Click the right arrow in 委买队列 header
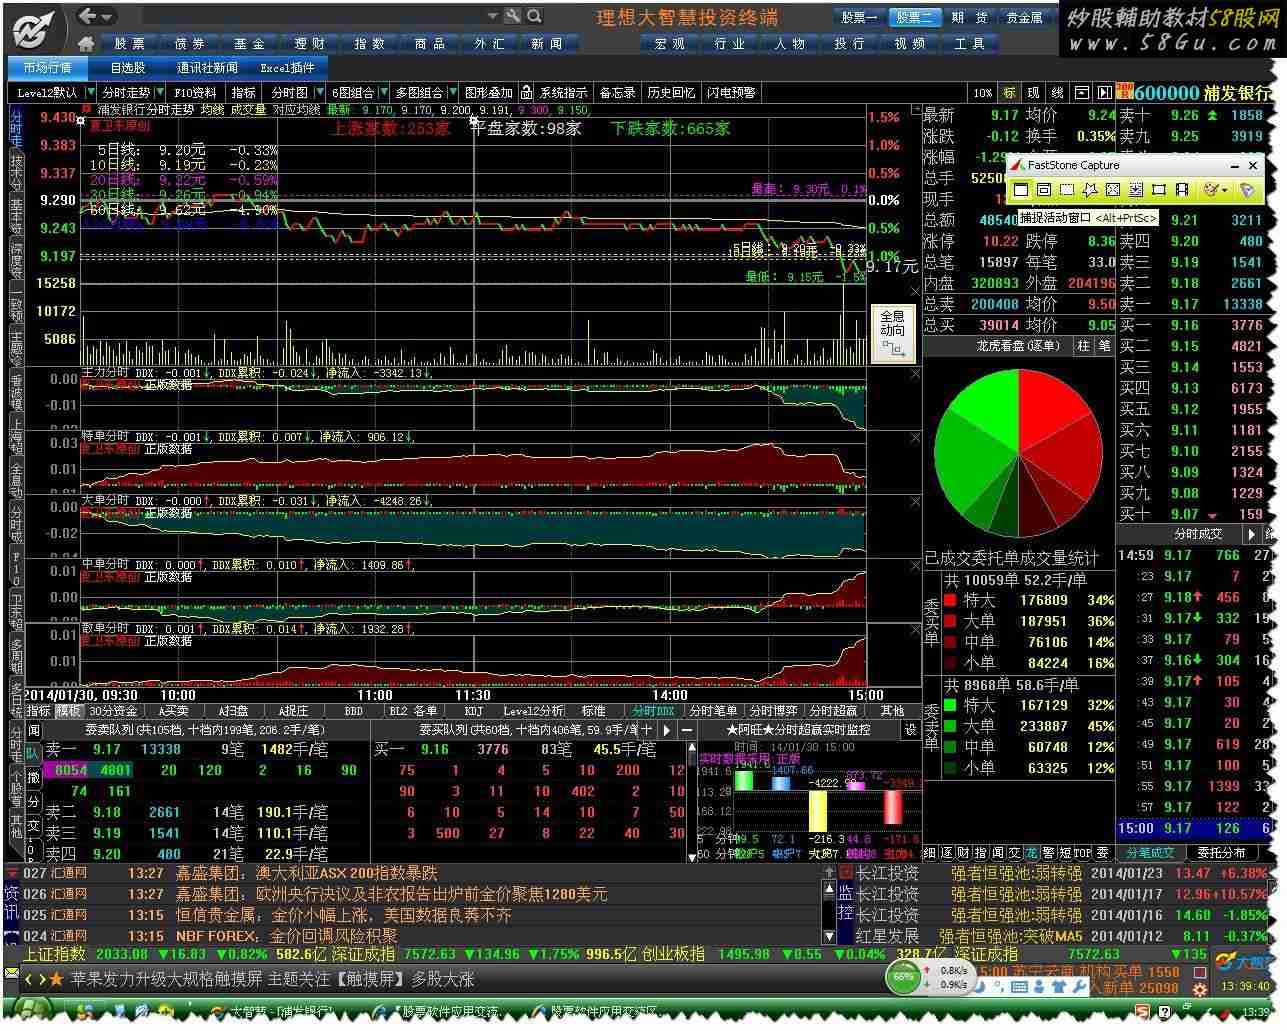Viewport: 1287px width, 1031px height. 666,730
